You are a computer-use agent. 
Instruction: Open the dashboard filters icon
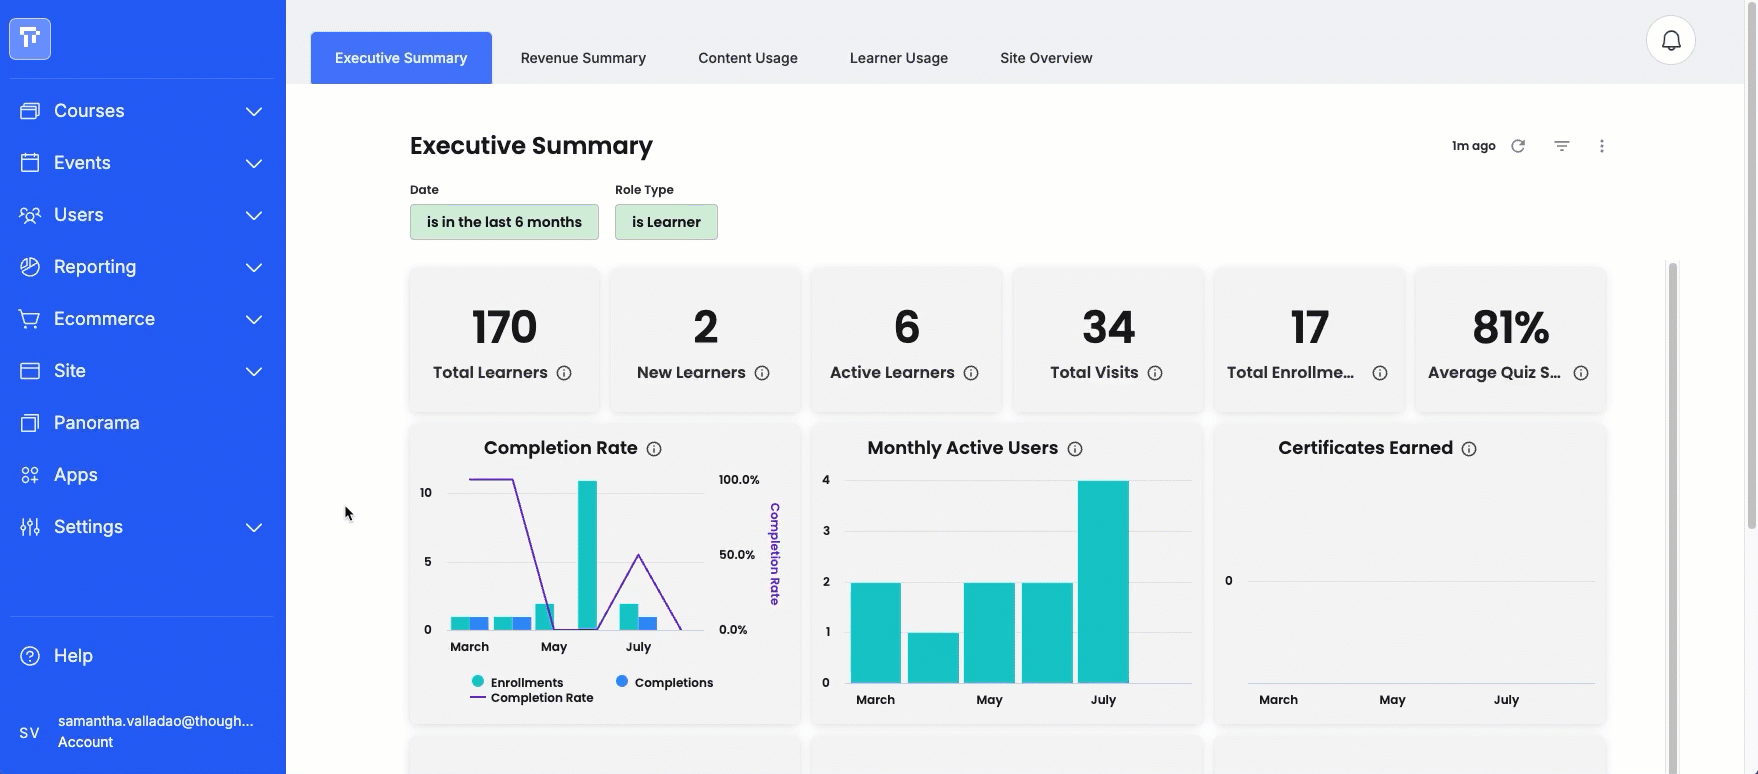pos(1562,146)
